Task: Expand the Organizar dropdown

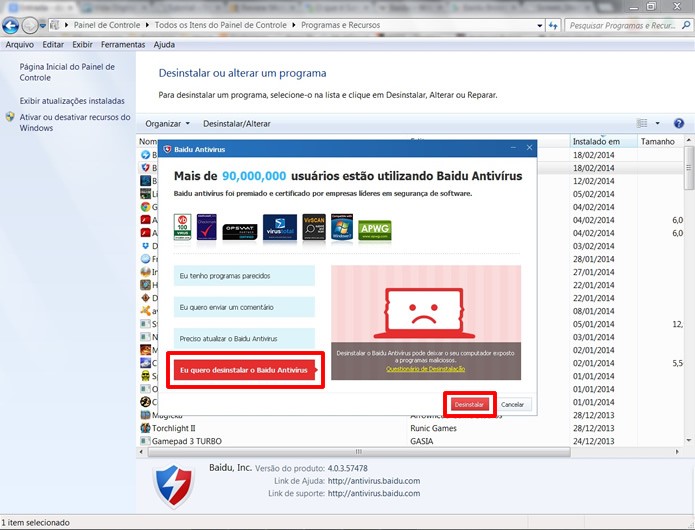Action: coord(168,124)
